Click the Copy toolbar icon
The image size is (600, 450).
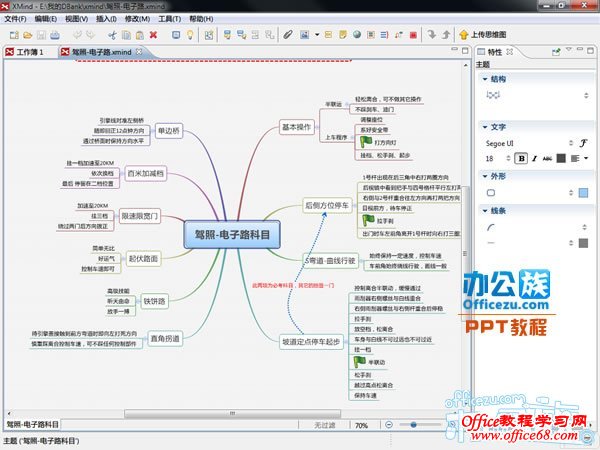click(x=126, y=35)
